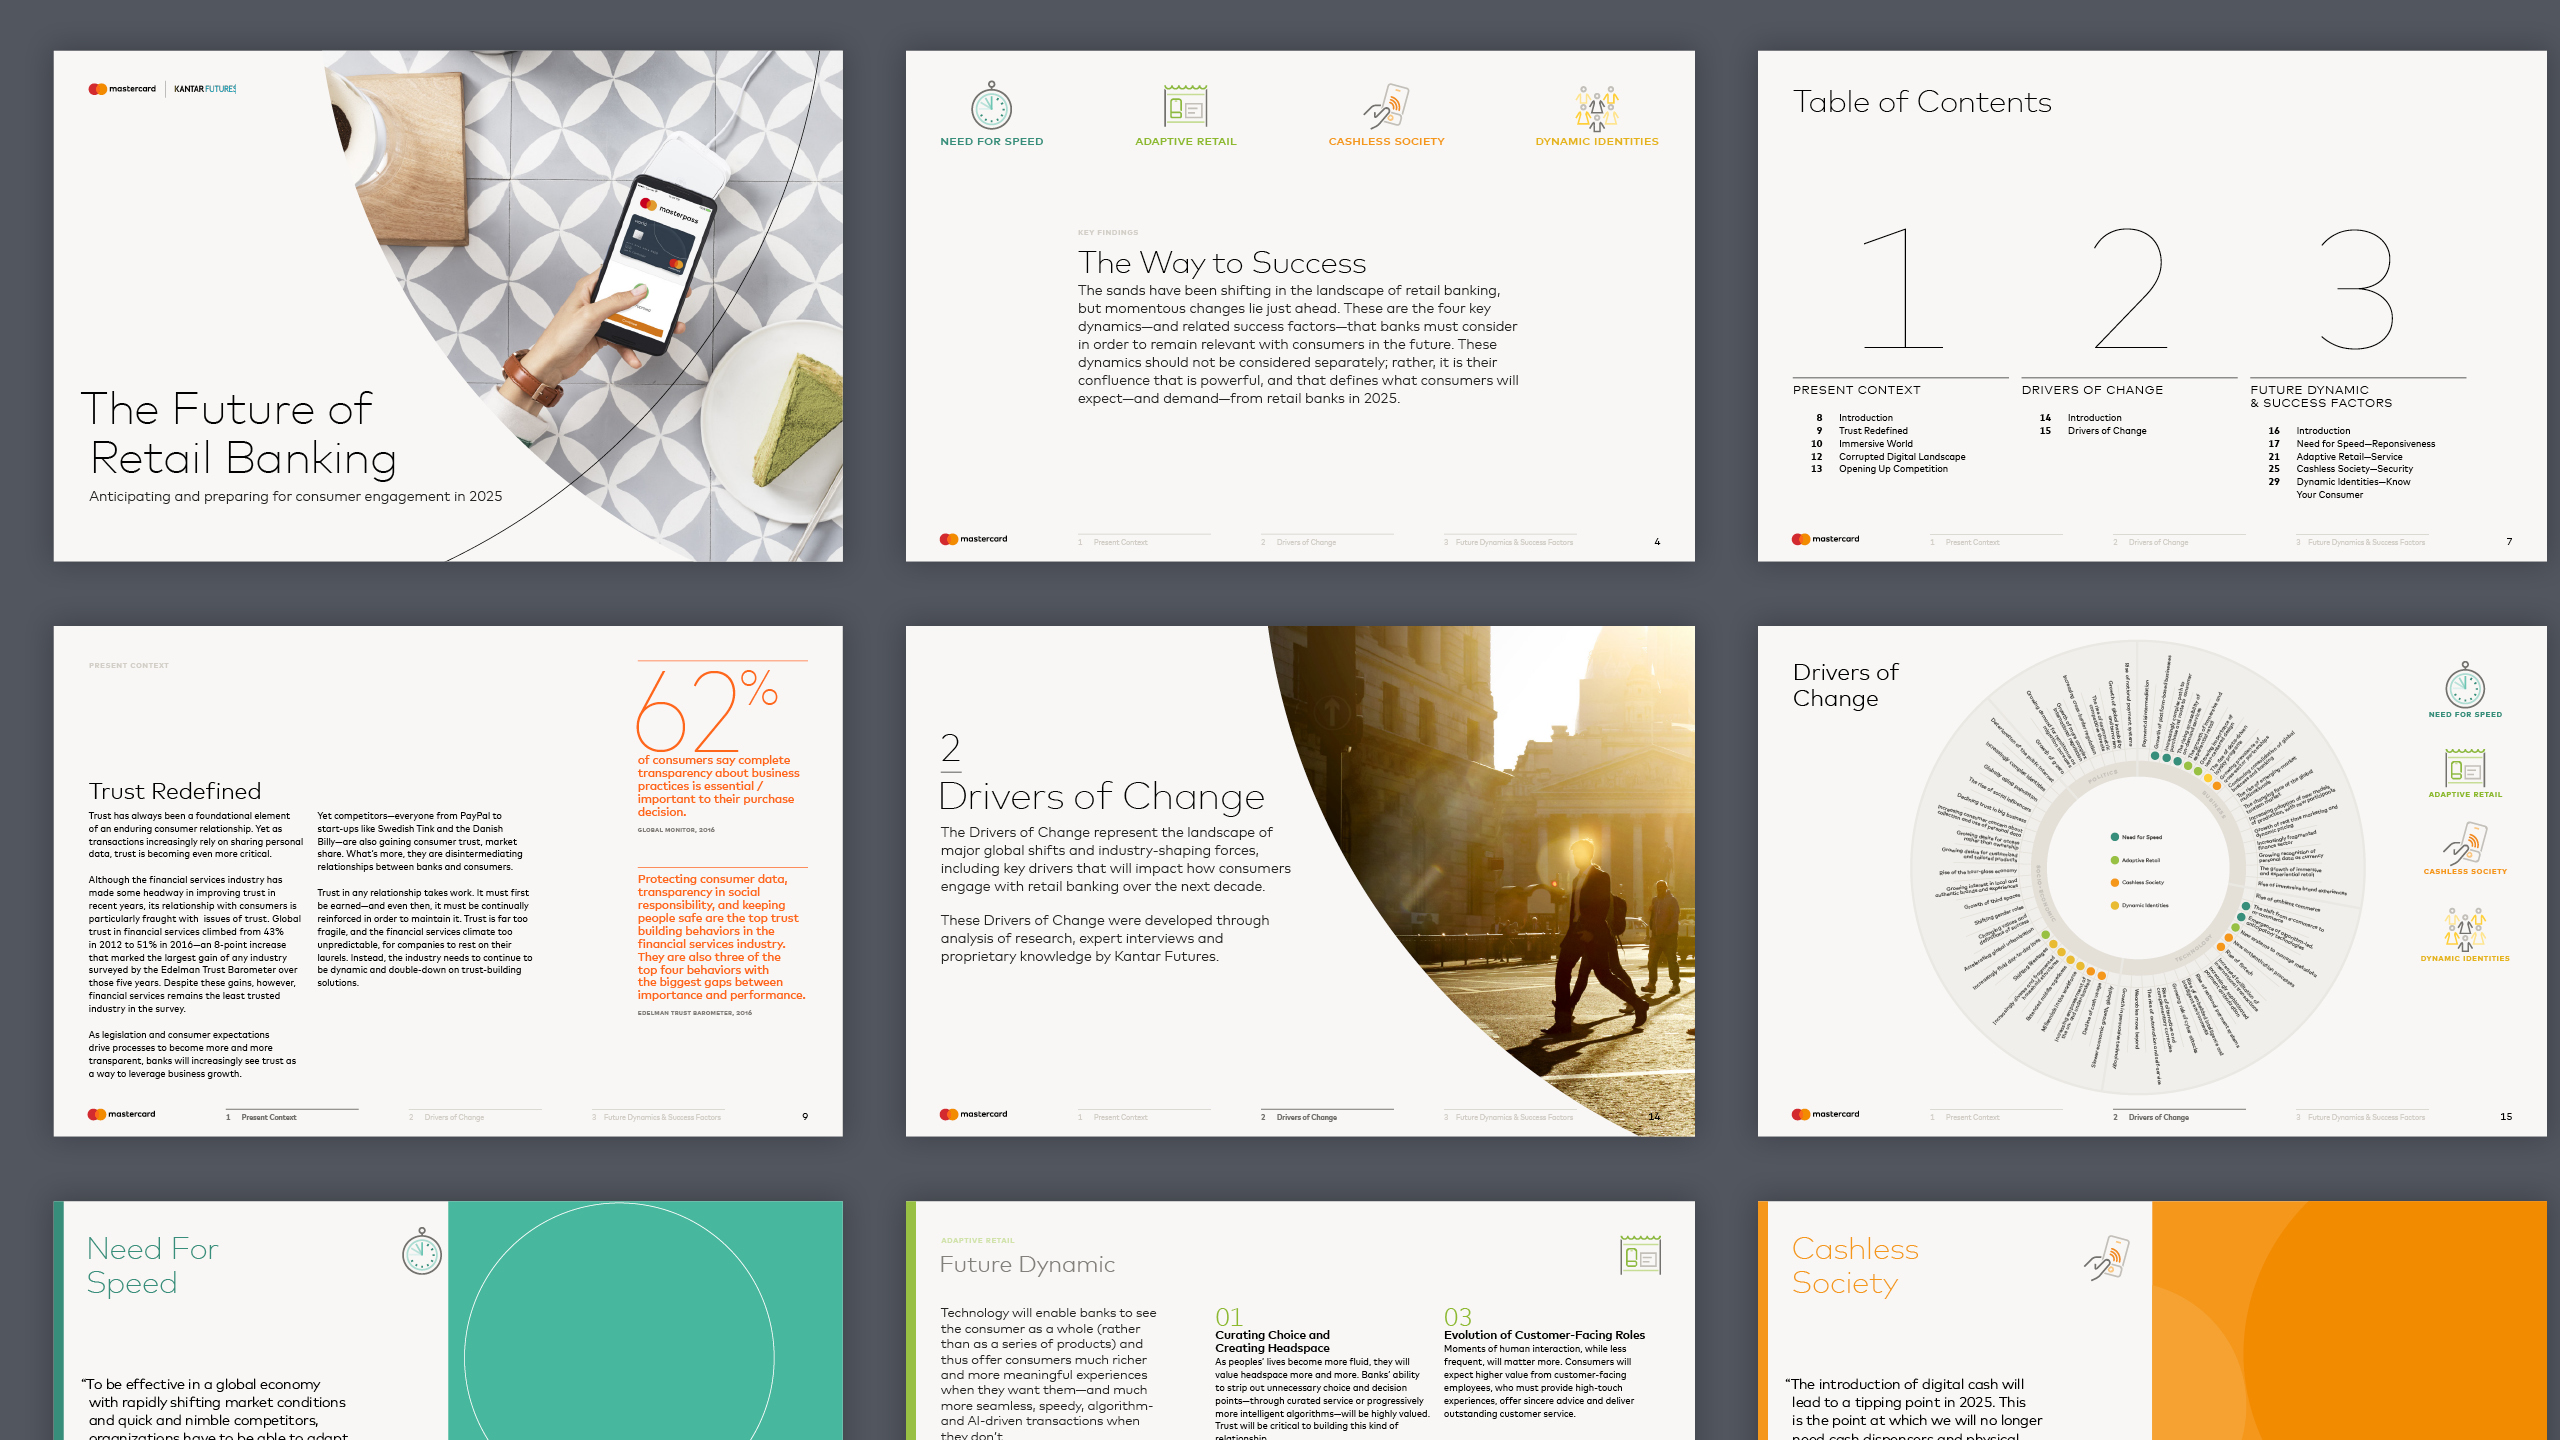Image resolution: width=2560 pixels, height=1440 pixels.
Task: Click the Need for Speed stopwatch icon beside the drivers wheel
Action: tap(2465, 685)
